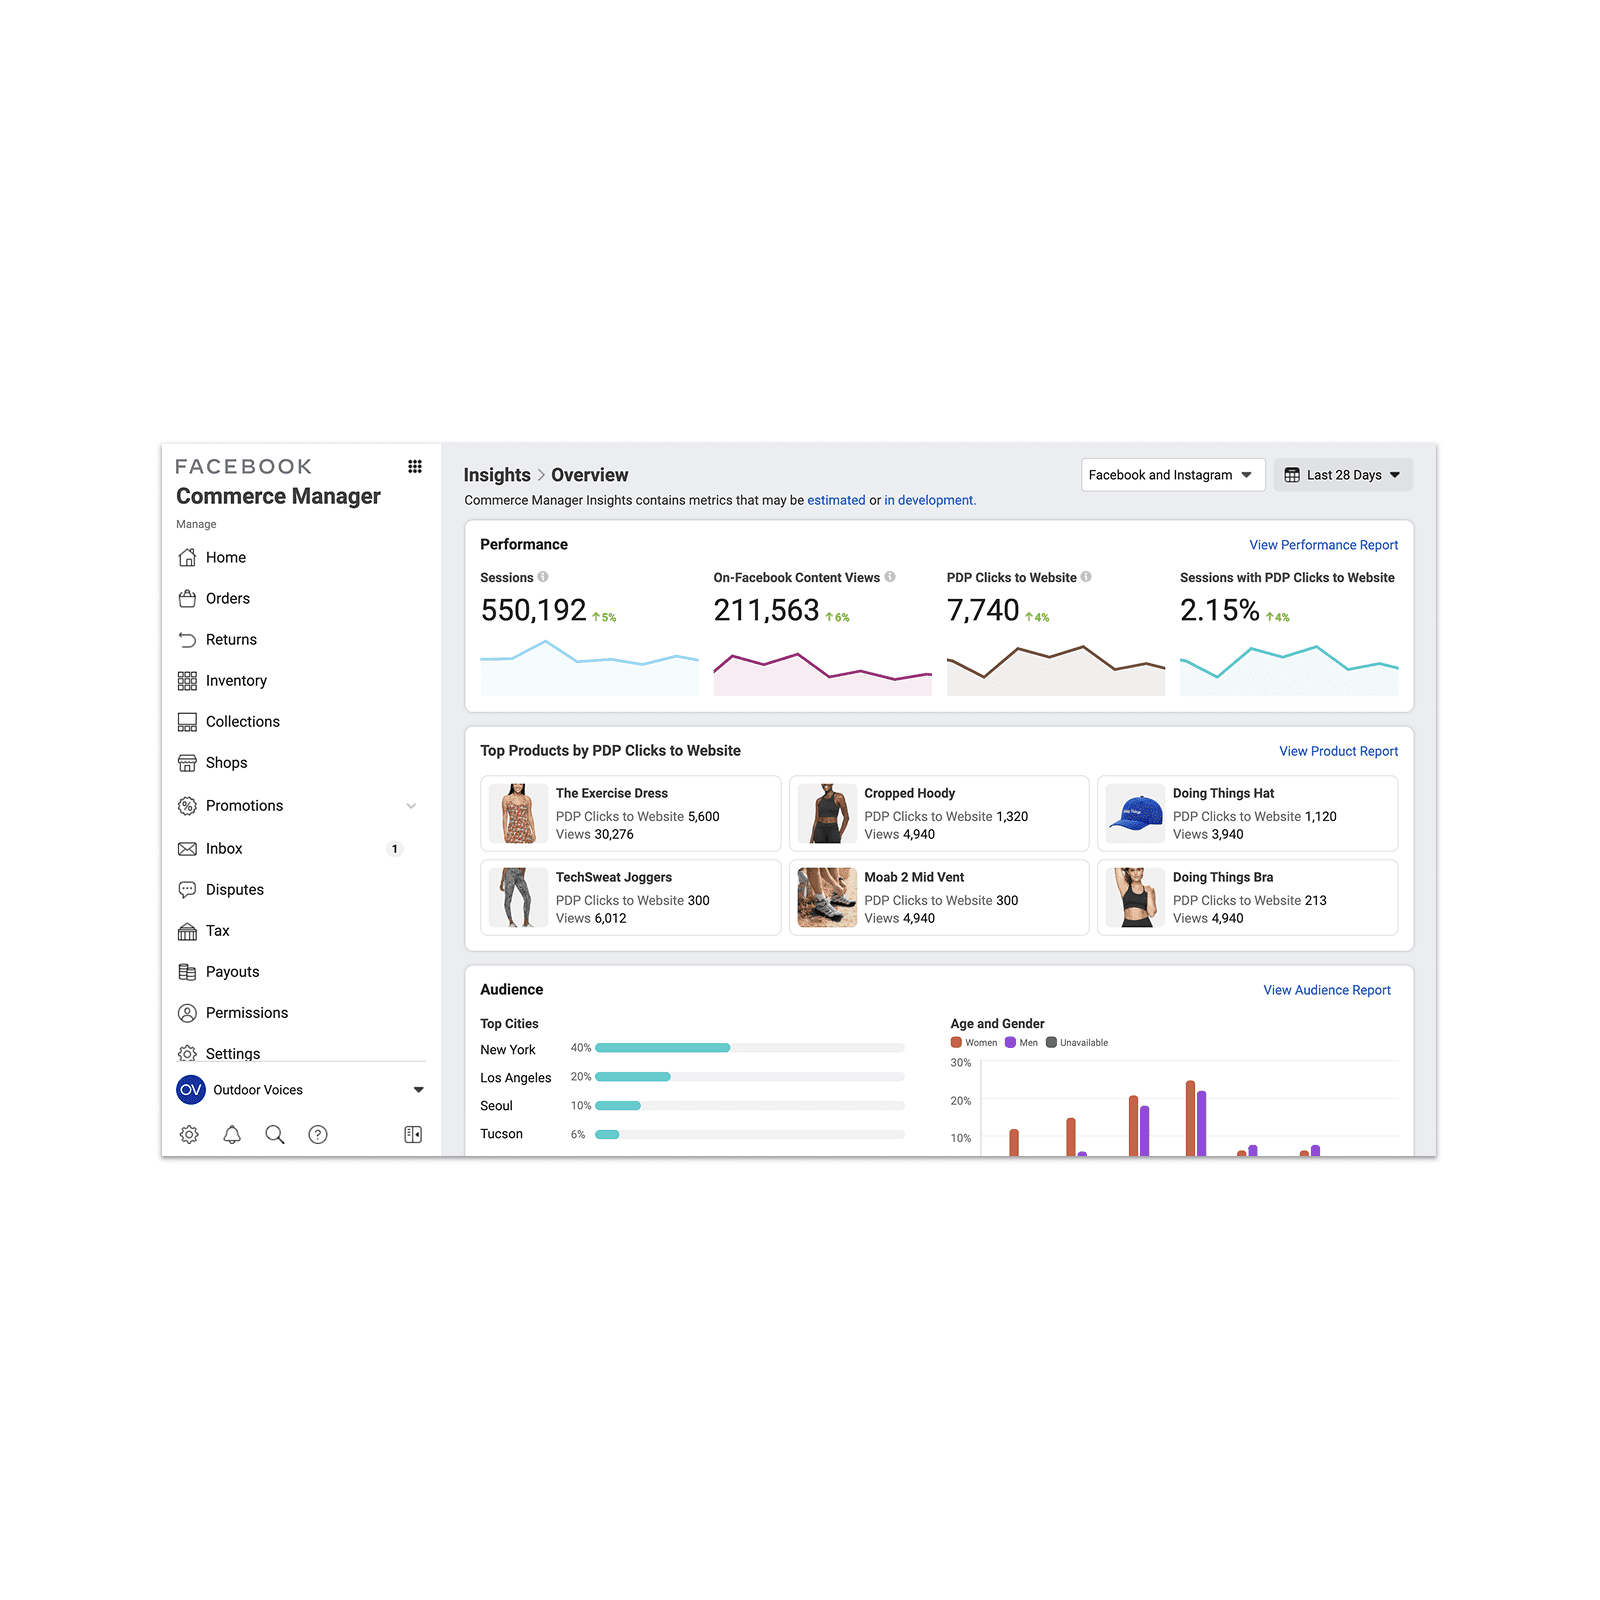Open Facebook and Instagram platform dropdown
This screenshot has width=1600, height=1600.
[1173, 475]
